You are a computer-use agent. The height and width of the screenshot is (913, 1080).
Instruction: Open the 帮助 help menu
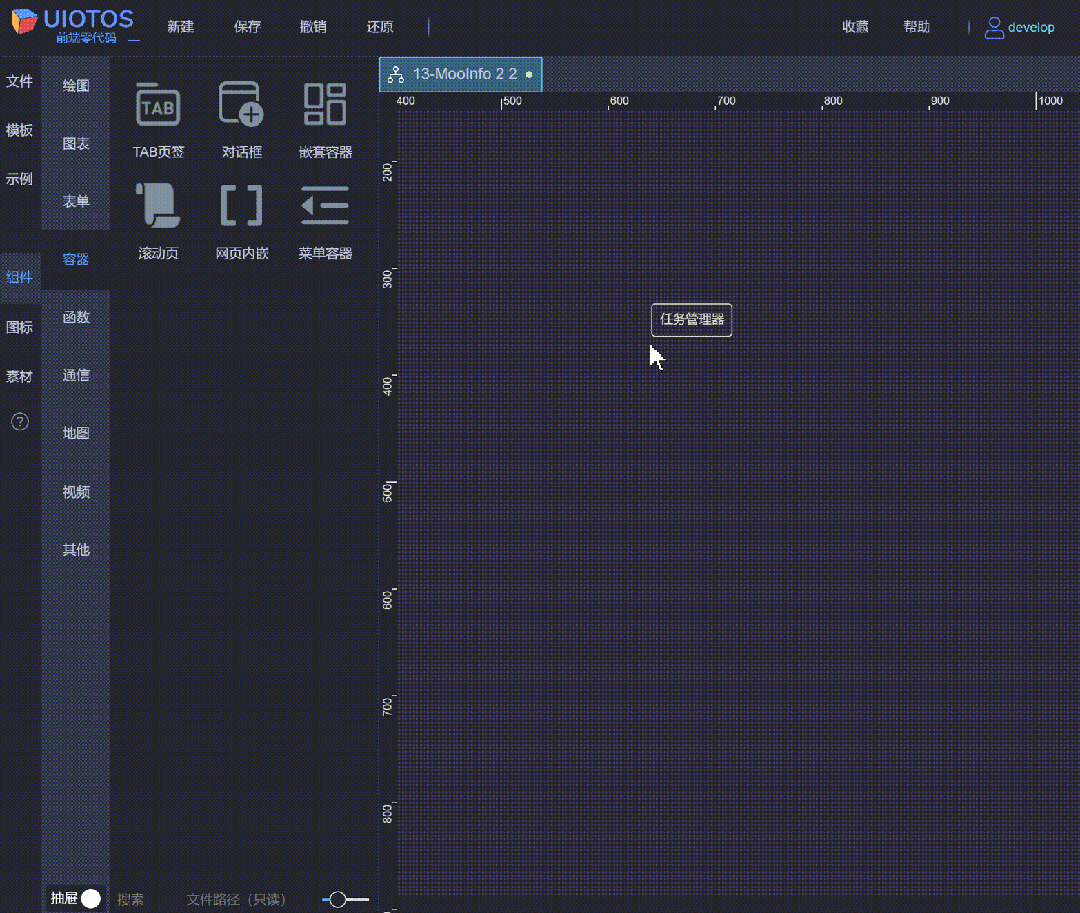917,27
